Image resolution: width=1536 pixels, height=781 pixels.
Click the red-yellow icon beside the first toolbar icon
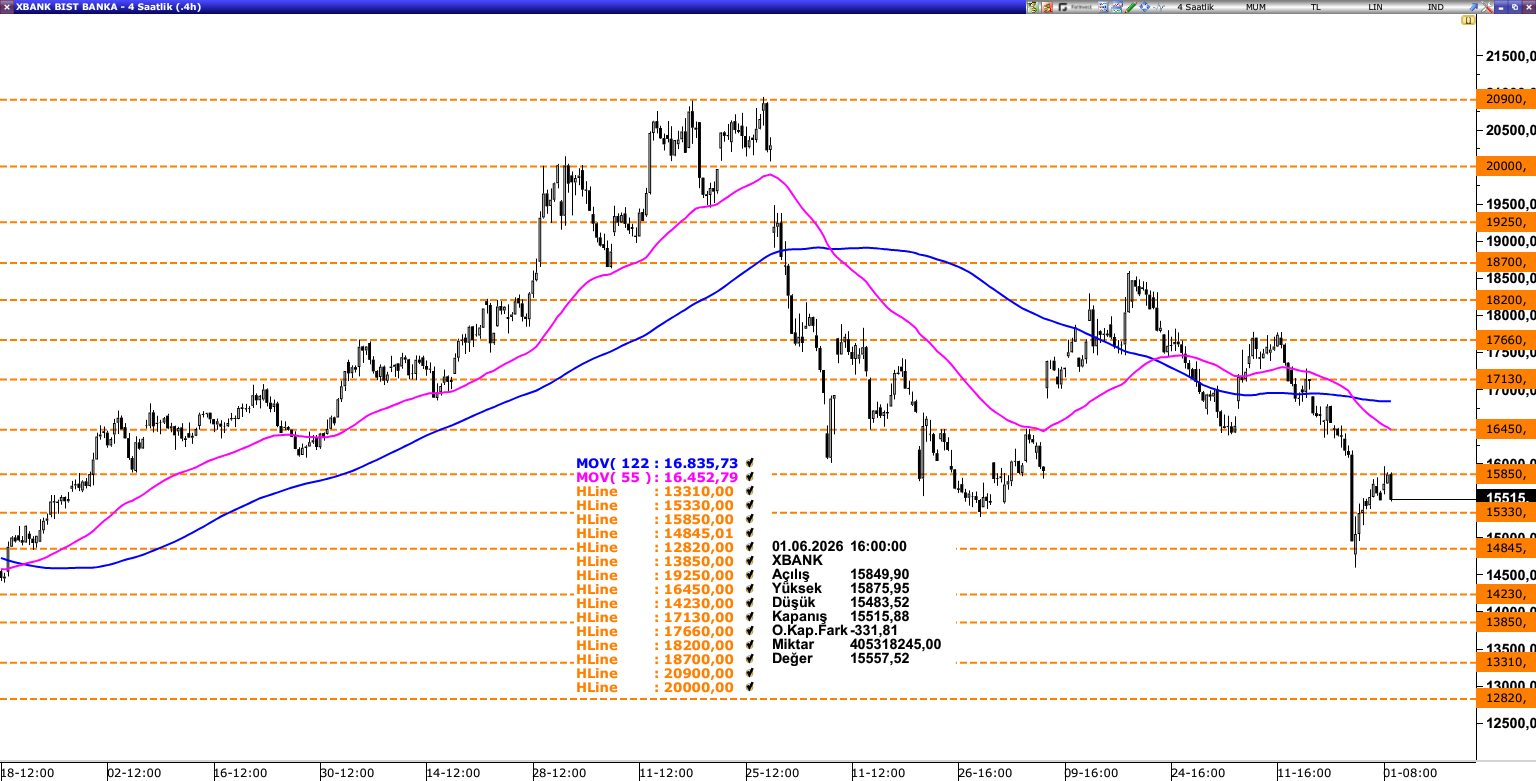pyautogui.click(x=1048, y=7)
